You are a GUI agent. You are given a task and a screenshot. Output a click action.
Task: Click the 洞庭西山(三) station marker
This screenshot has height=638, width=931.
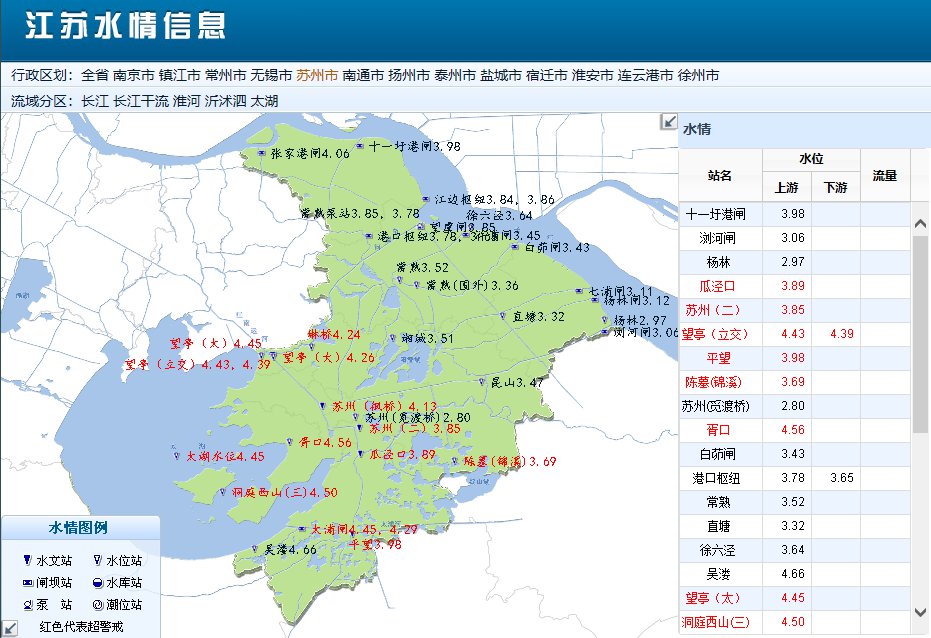coord(223,492)
